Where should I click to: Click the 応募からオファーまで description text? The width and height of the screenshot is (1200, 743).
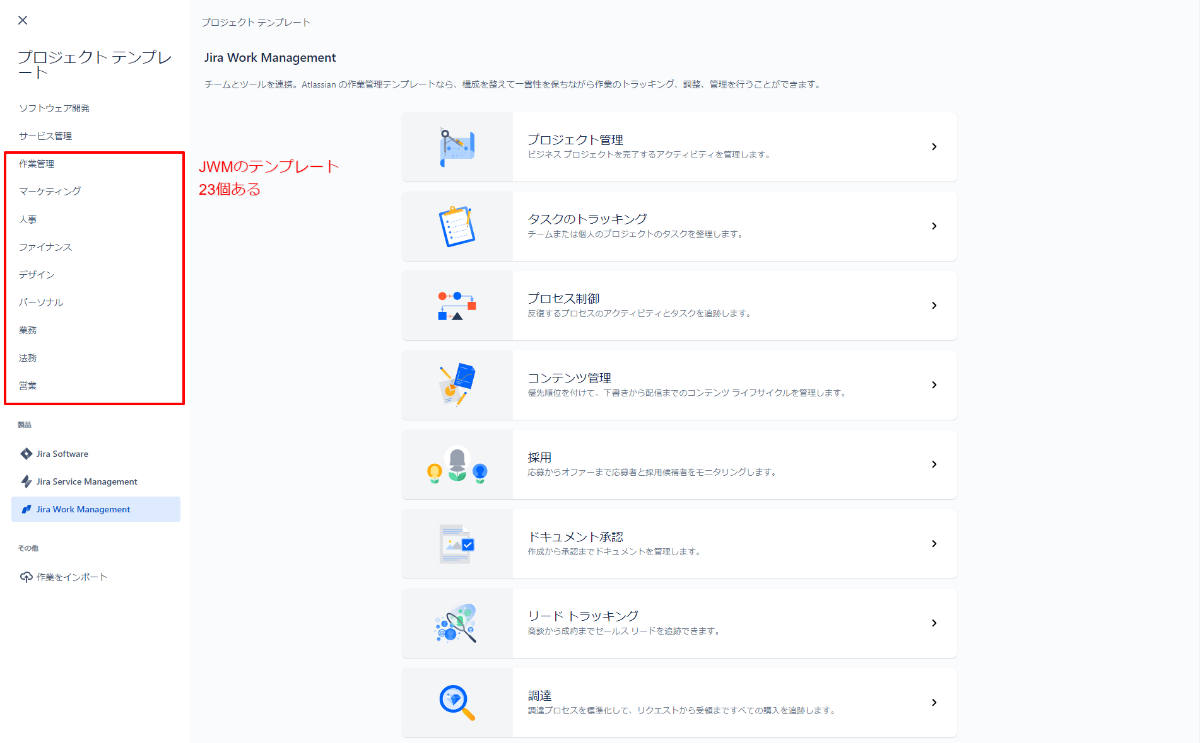coord(652,472)
